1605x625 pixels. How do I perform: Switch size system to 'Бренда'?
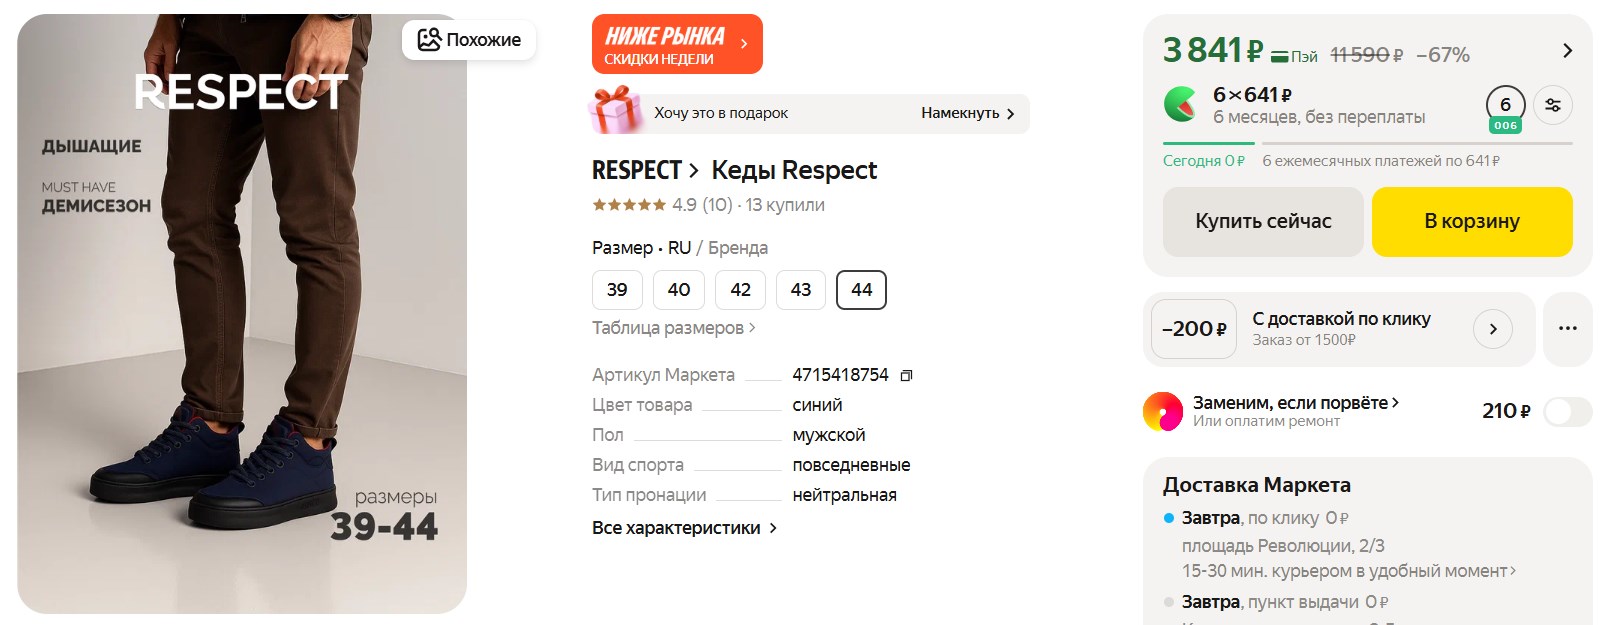coord(738,248)
